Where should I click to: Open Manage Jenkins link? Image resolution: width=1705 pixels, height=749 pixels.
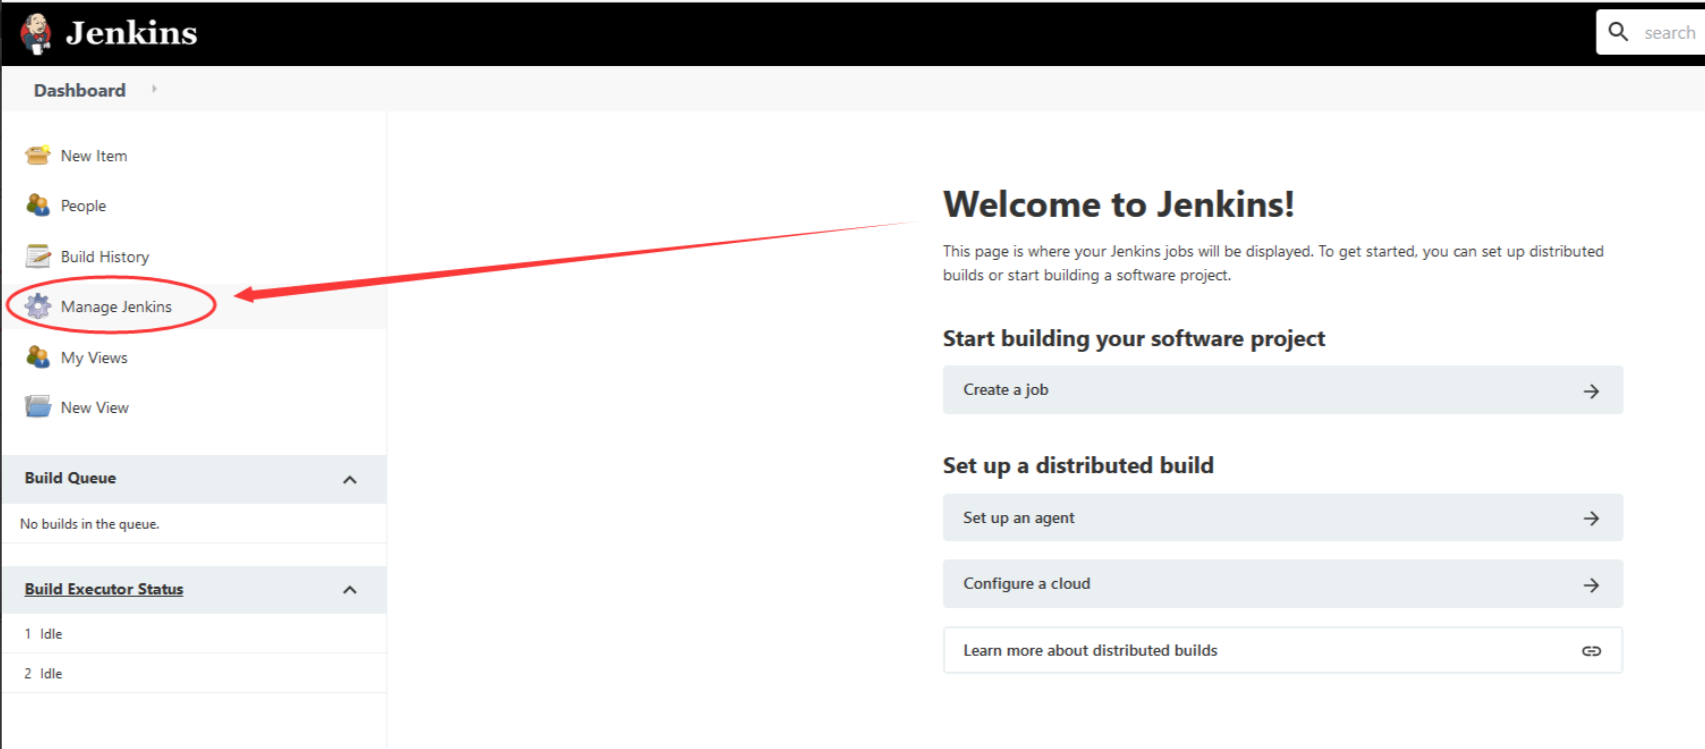tap(116, 307)
